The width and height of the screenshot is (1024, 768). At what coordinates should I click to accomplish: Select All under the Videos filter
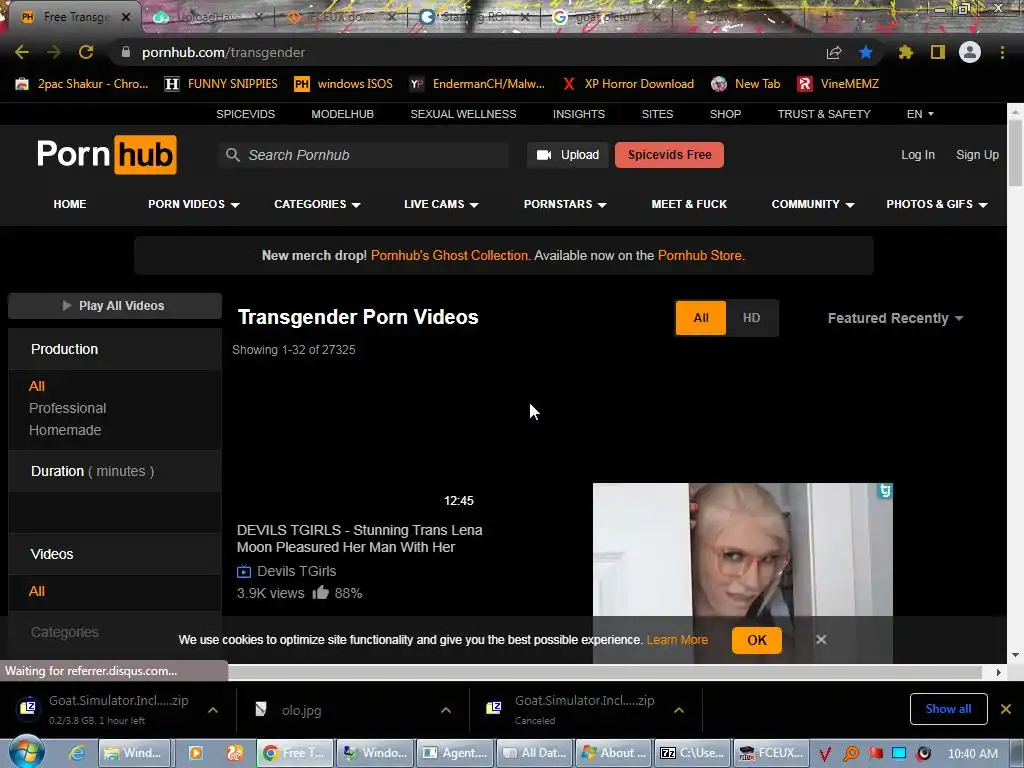37,591
